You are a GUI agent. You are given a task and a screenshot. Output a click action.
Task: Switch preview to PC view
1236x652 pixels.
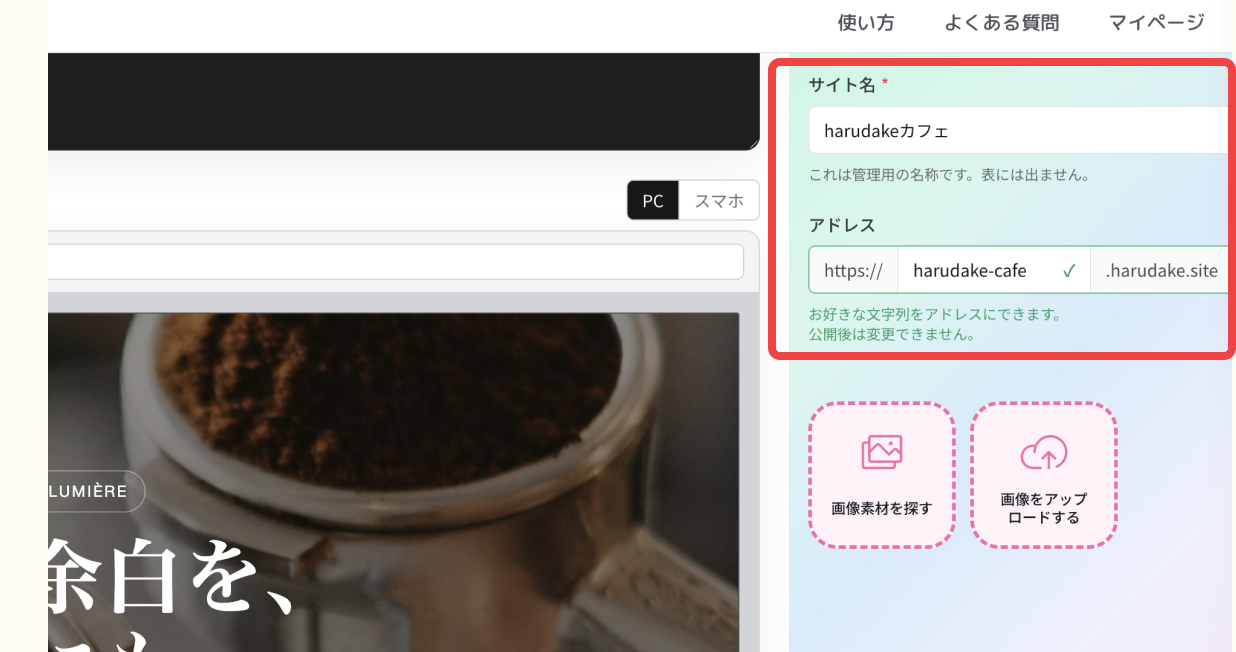coord(653,200)
